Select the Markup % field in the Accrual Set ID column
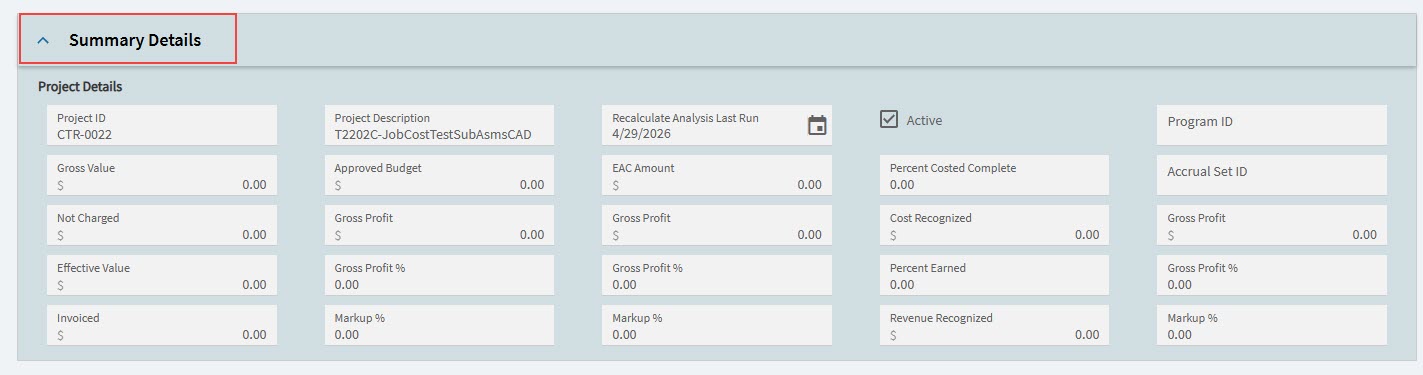 [x=1271, y=325]
